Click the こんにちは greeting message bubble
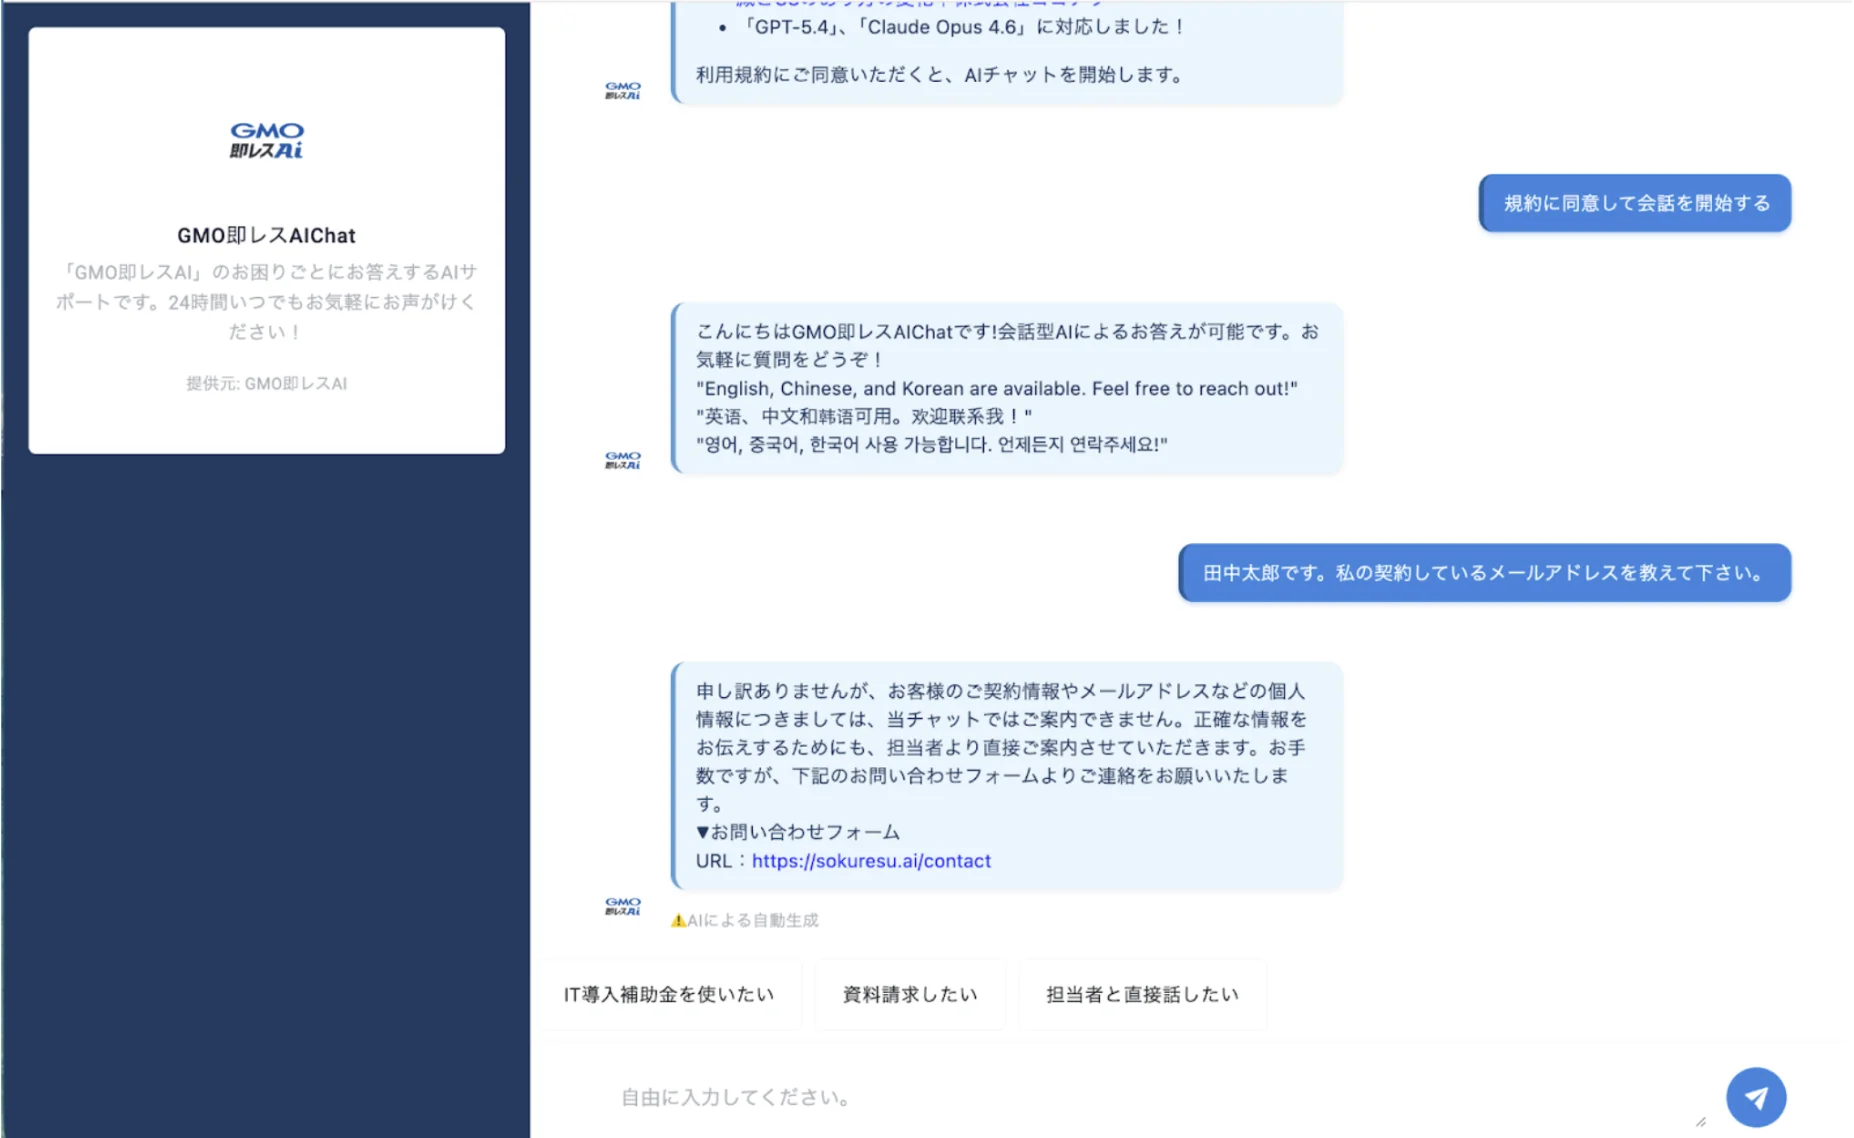 tap(1006, 388)
